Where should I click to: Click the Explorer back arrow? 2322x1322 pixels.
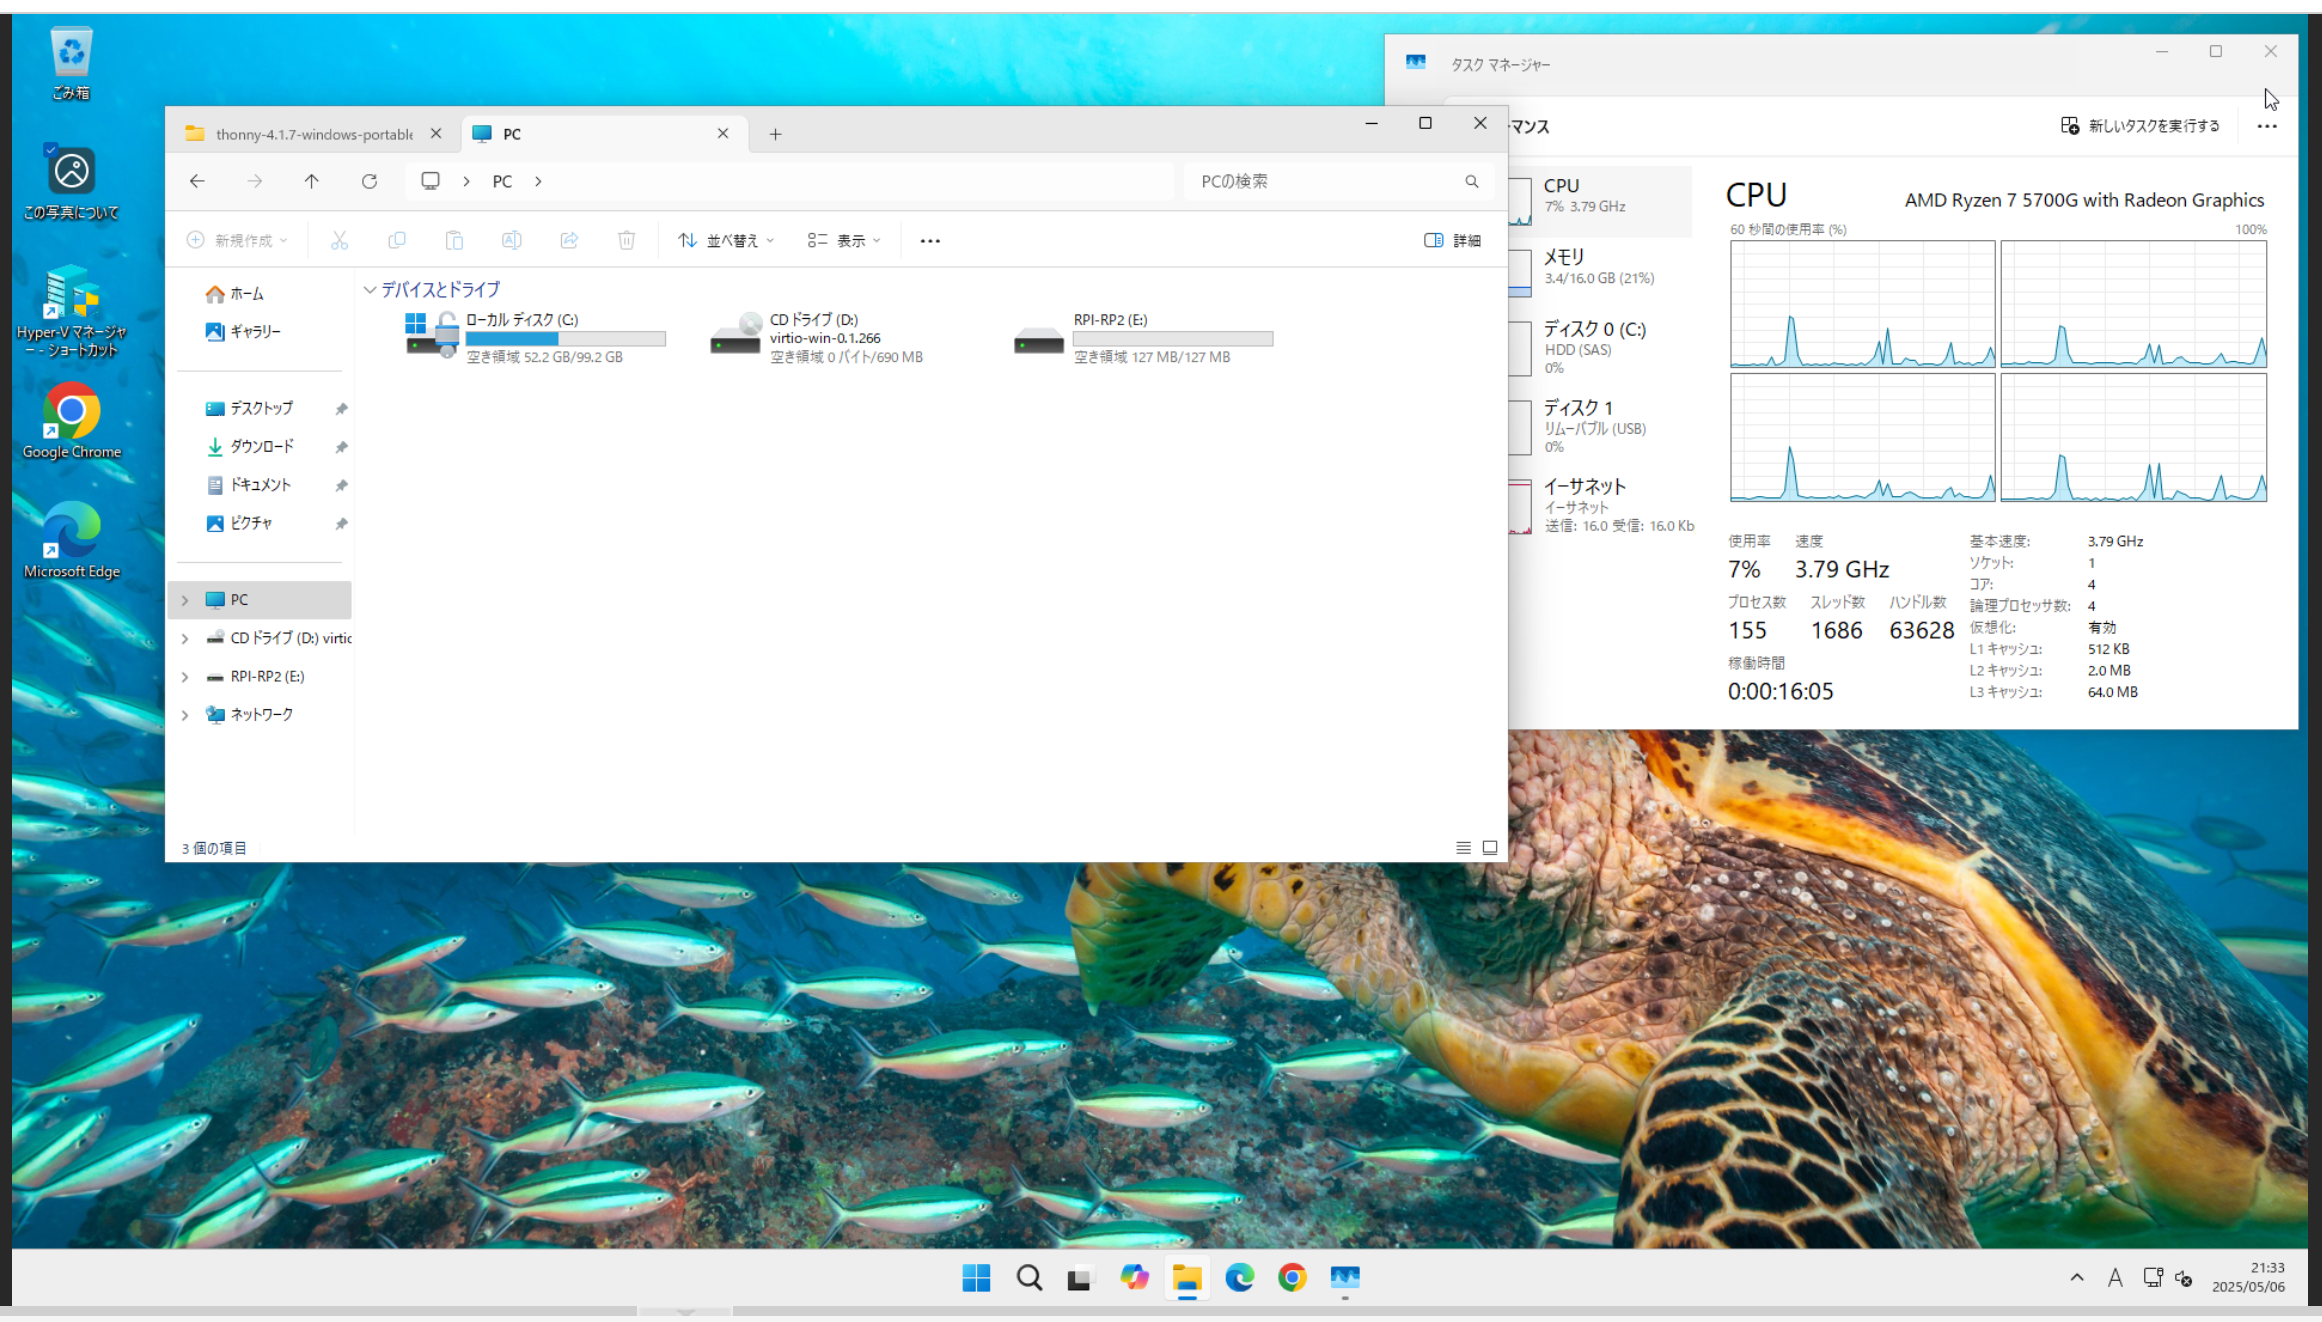197,181
